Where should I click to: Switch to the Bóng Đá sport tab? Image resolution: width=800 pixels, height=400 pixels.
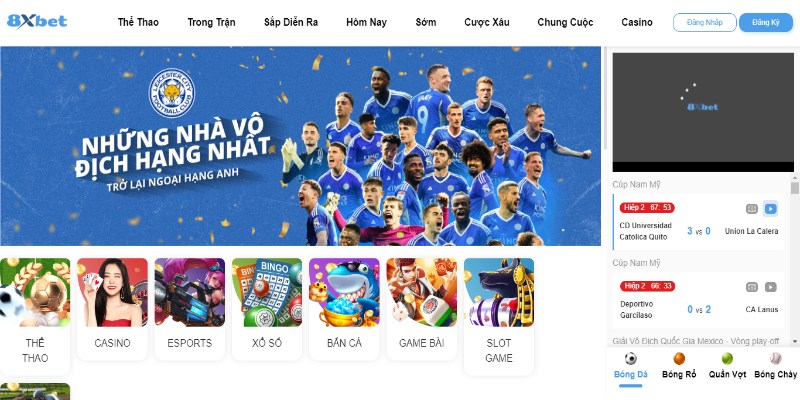click(631, 366)
